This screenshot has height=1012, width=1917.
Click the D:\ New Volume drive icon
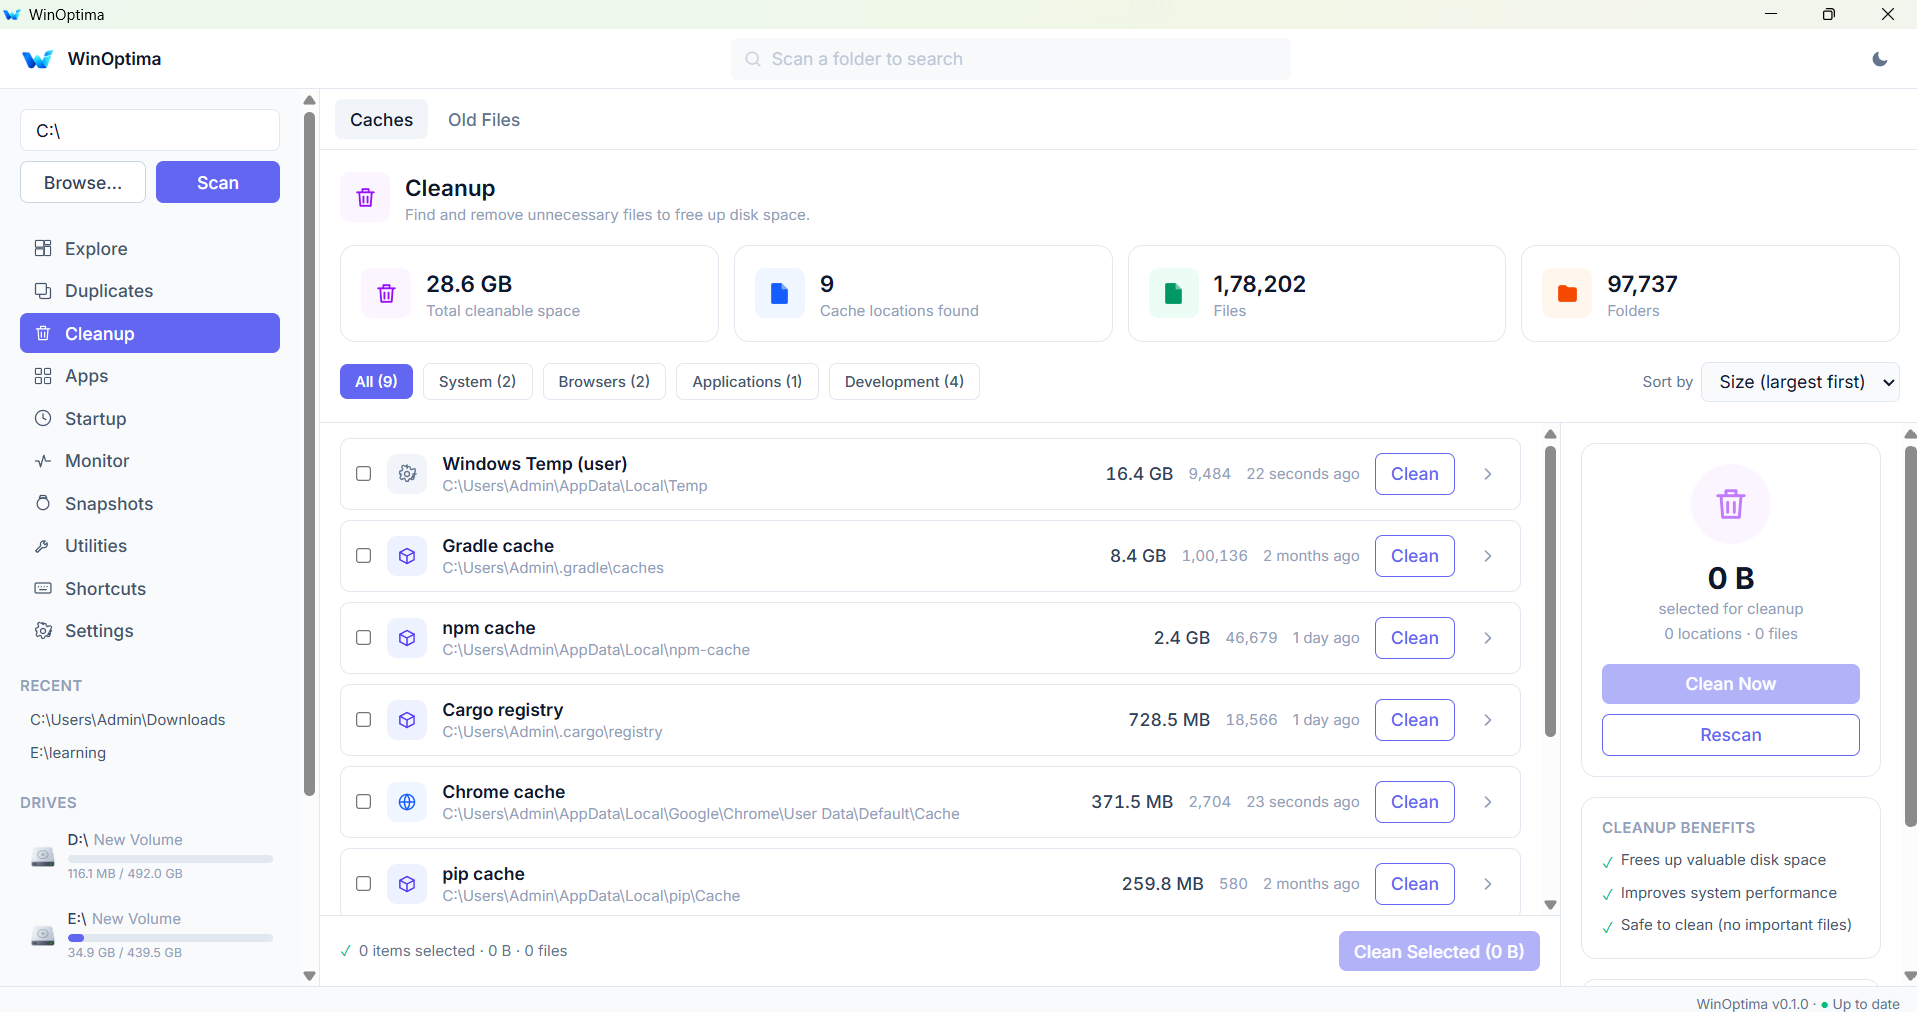click(x=43, y=856)
